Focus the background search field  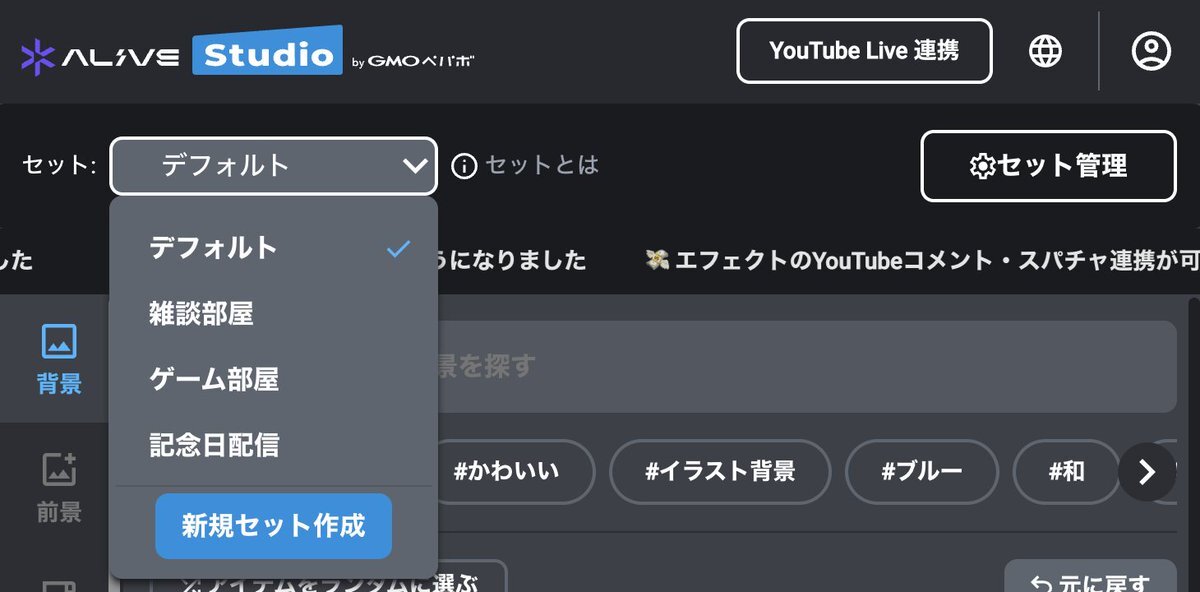(x=800, y=367)
